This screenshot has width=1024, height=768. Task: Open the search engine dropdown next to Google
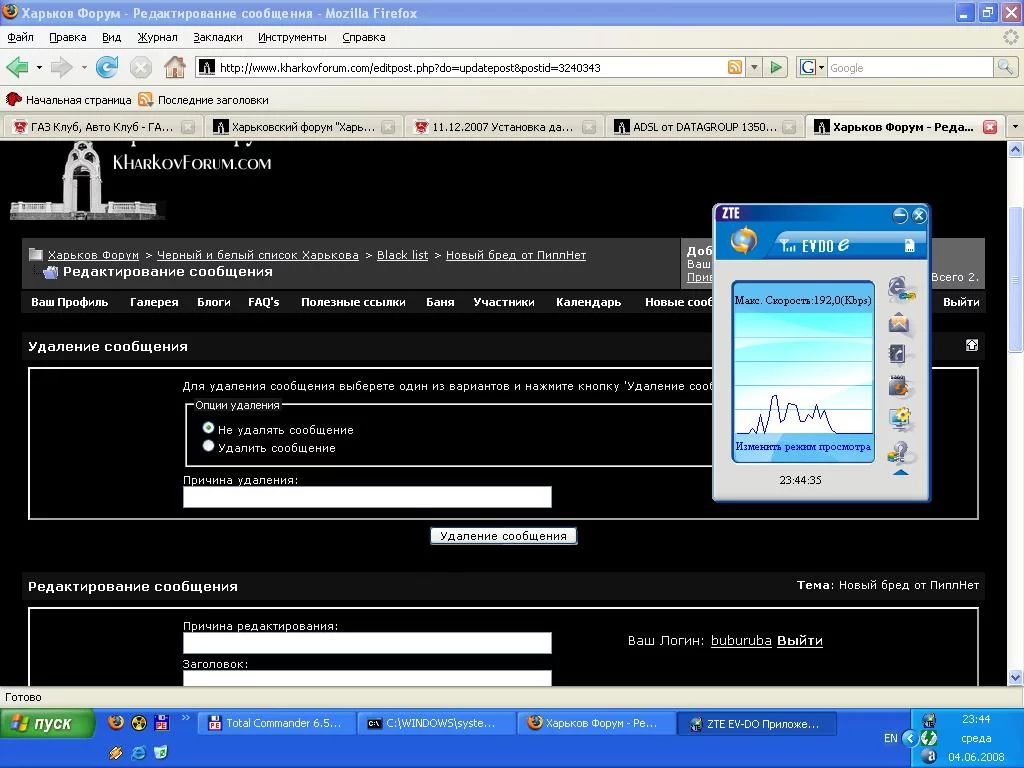[x=821, y=68]
